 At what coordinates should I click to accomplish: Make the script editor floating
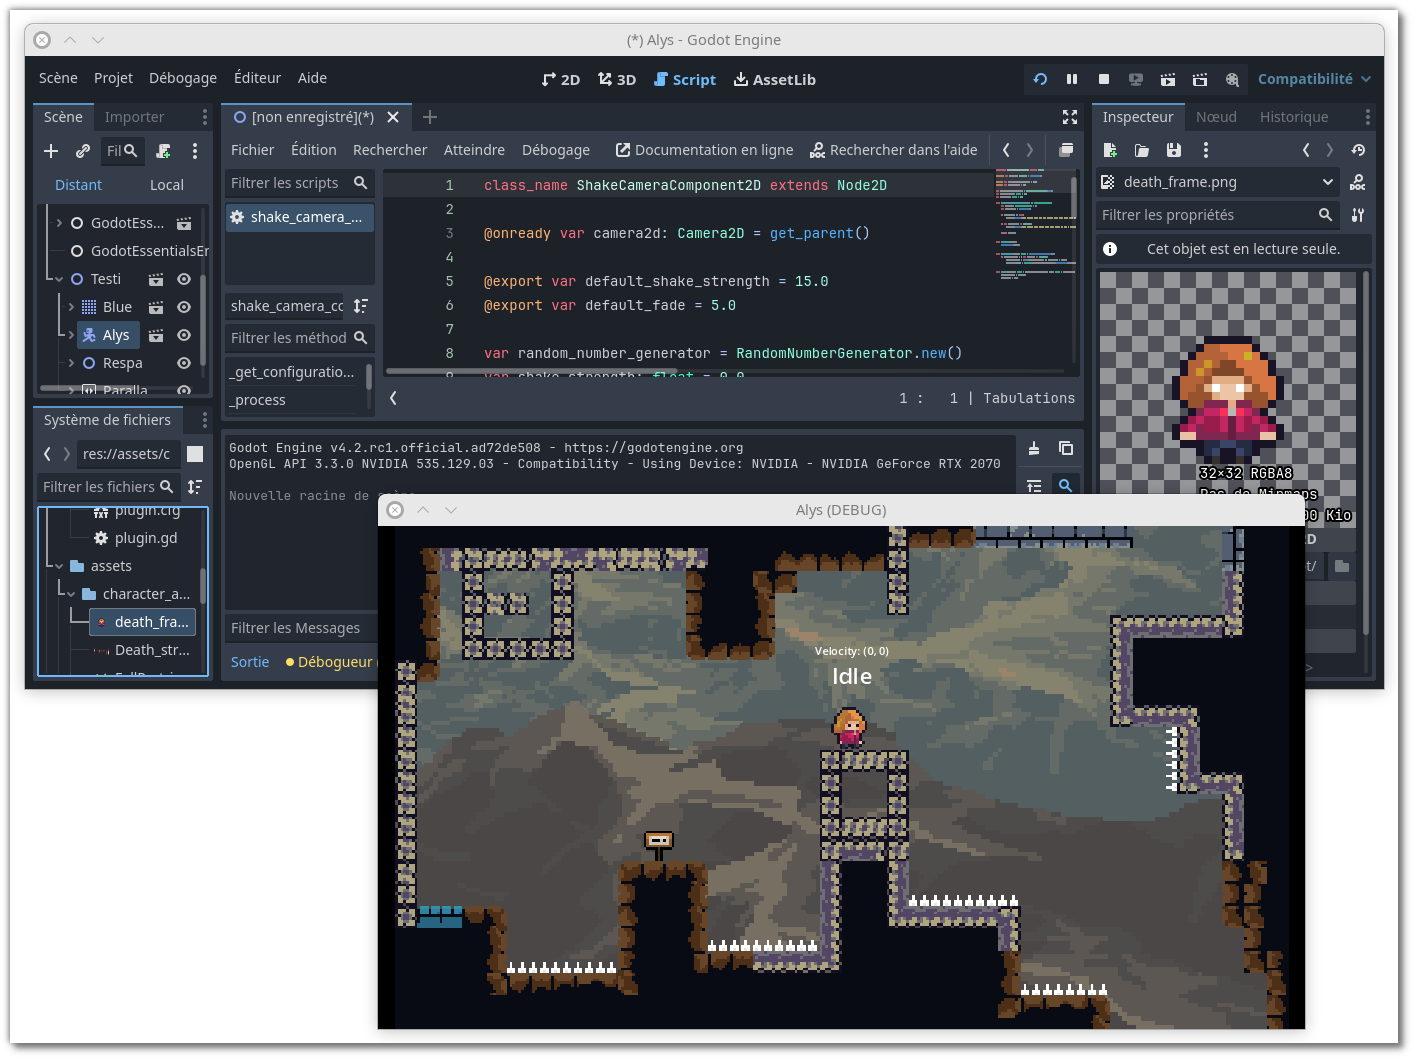tap(1066, 150)
